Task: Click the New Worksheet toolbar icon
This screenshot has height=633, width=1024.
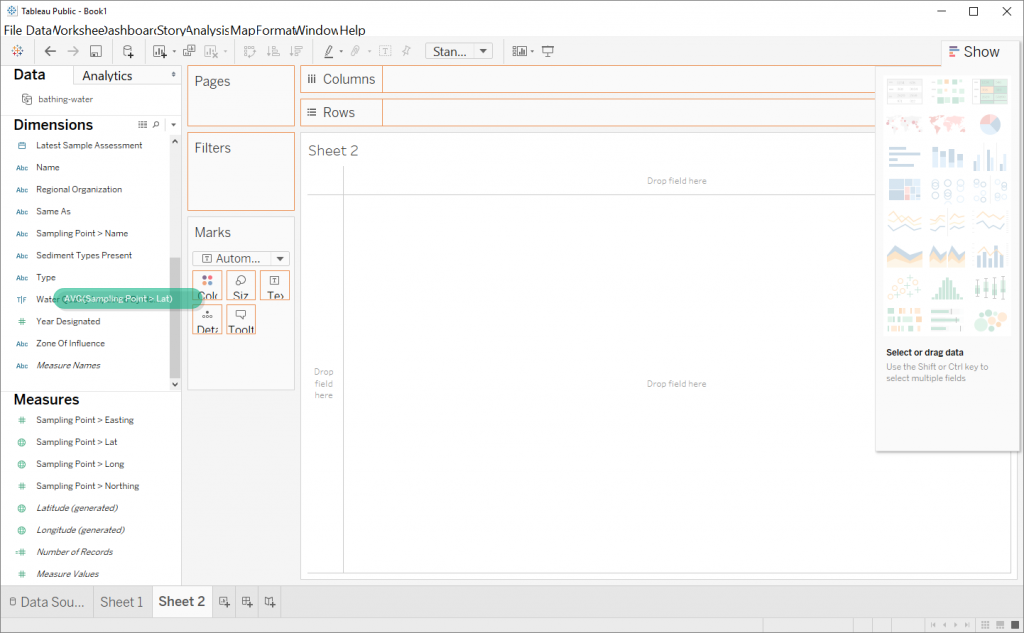Action: (x=160, y=51)
